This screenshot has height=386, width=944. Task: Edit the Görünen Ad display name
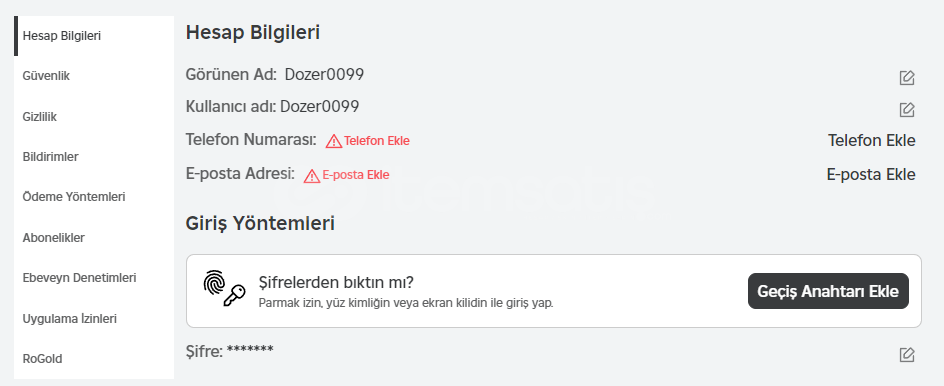pyautogui.click(x=907, y=78)
